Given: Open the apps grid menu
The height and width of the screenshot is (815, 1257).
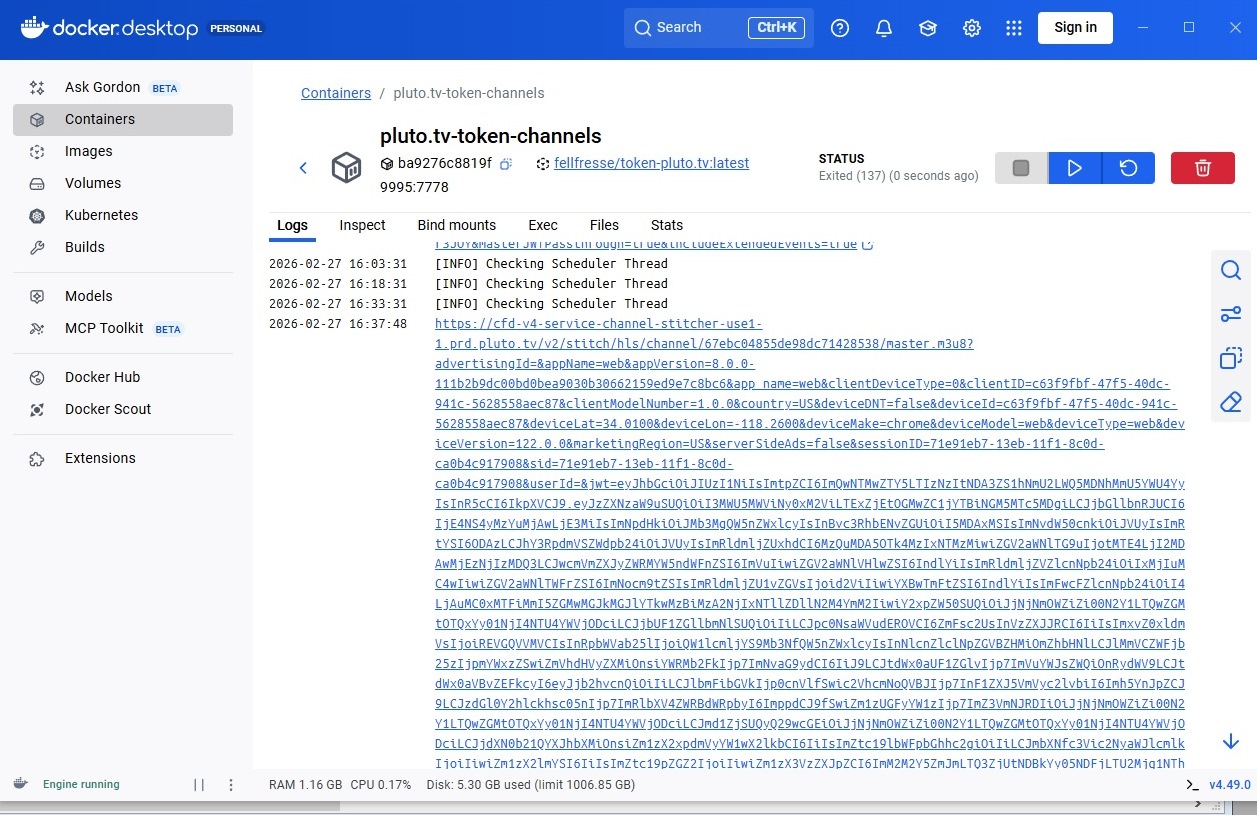Looking at the screenshot, I should click(x=1014, y=28).
